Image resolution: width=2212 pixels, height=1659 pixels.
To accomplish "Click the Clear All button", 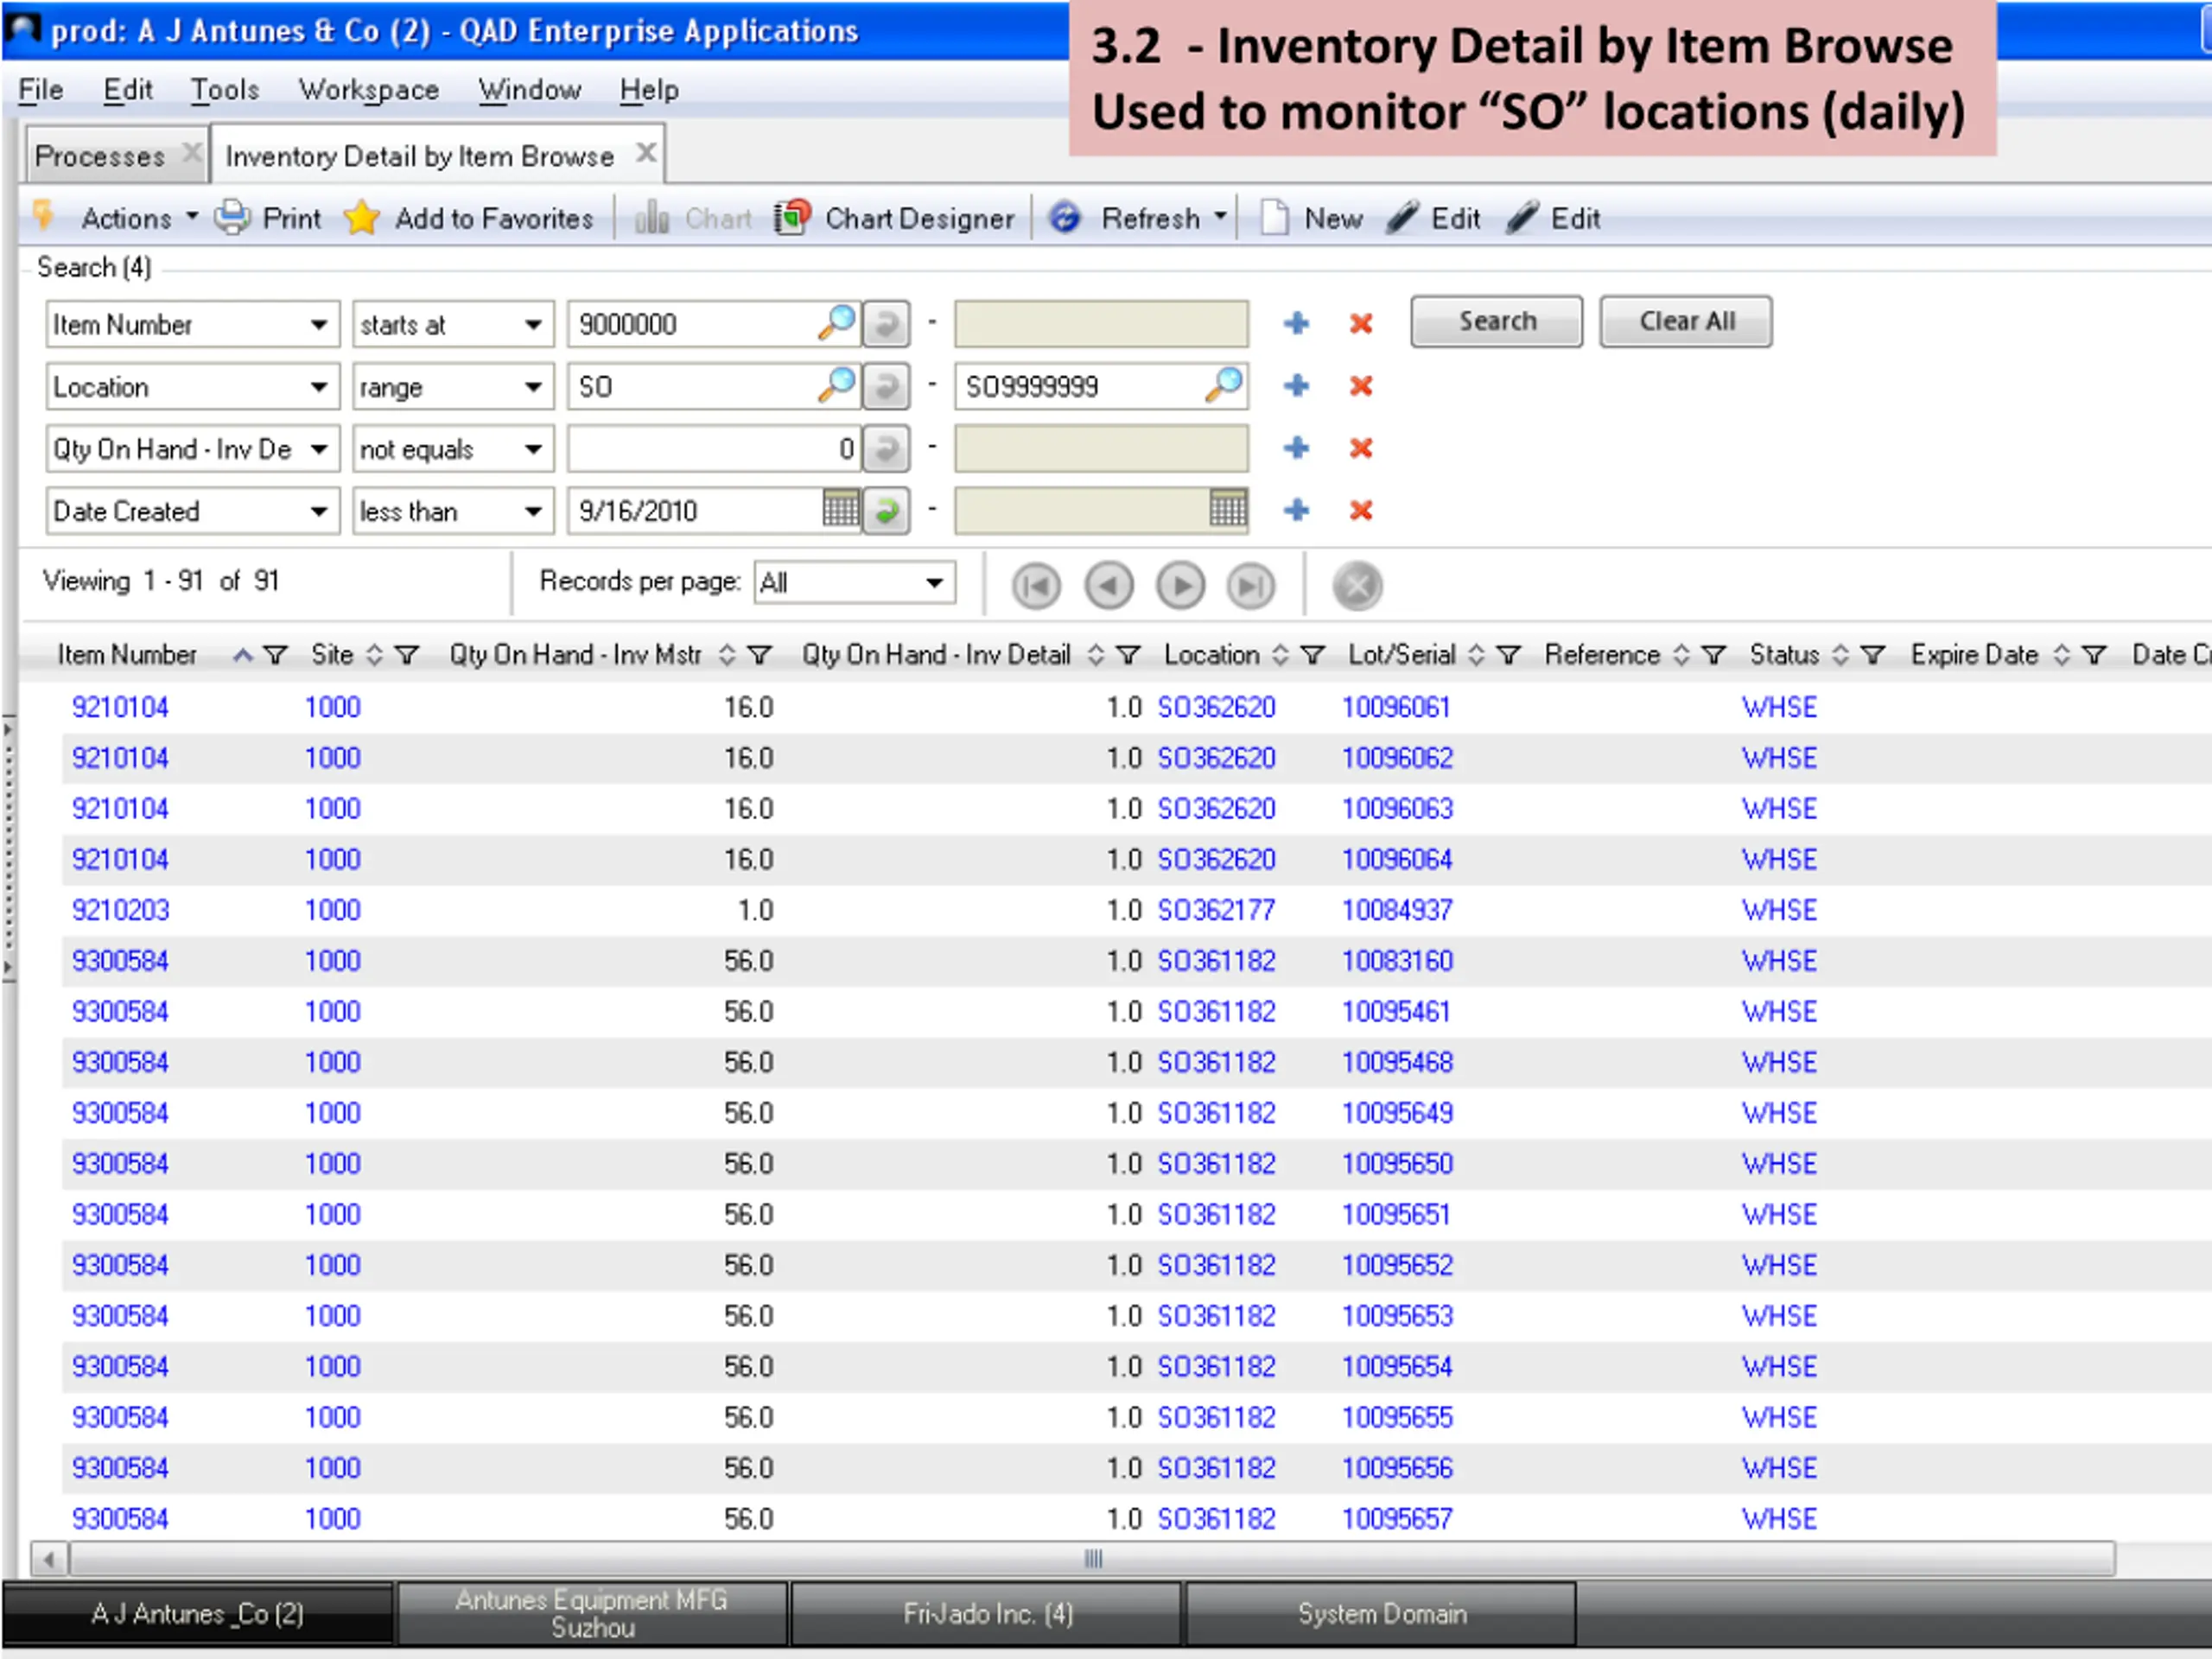I will point(1685,321).
